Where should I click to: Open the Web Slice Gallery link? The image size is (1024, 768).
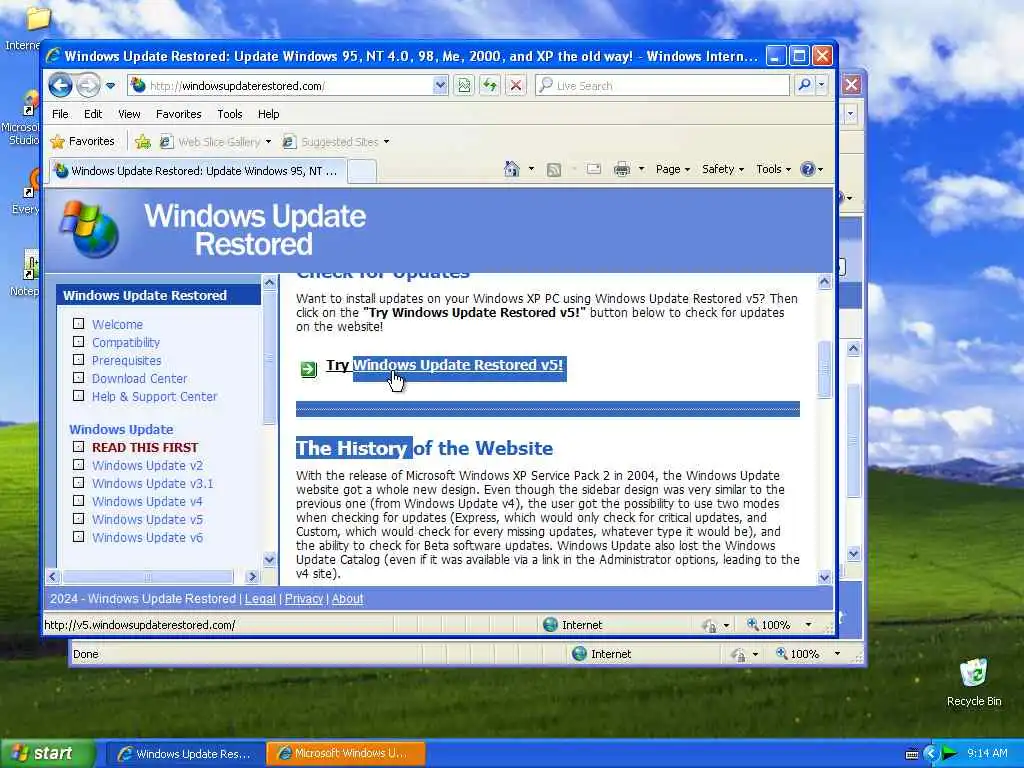point(215,142)
